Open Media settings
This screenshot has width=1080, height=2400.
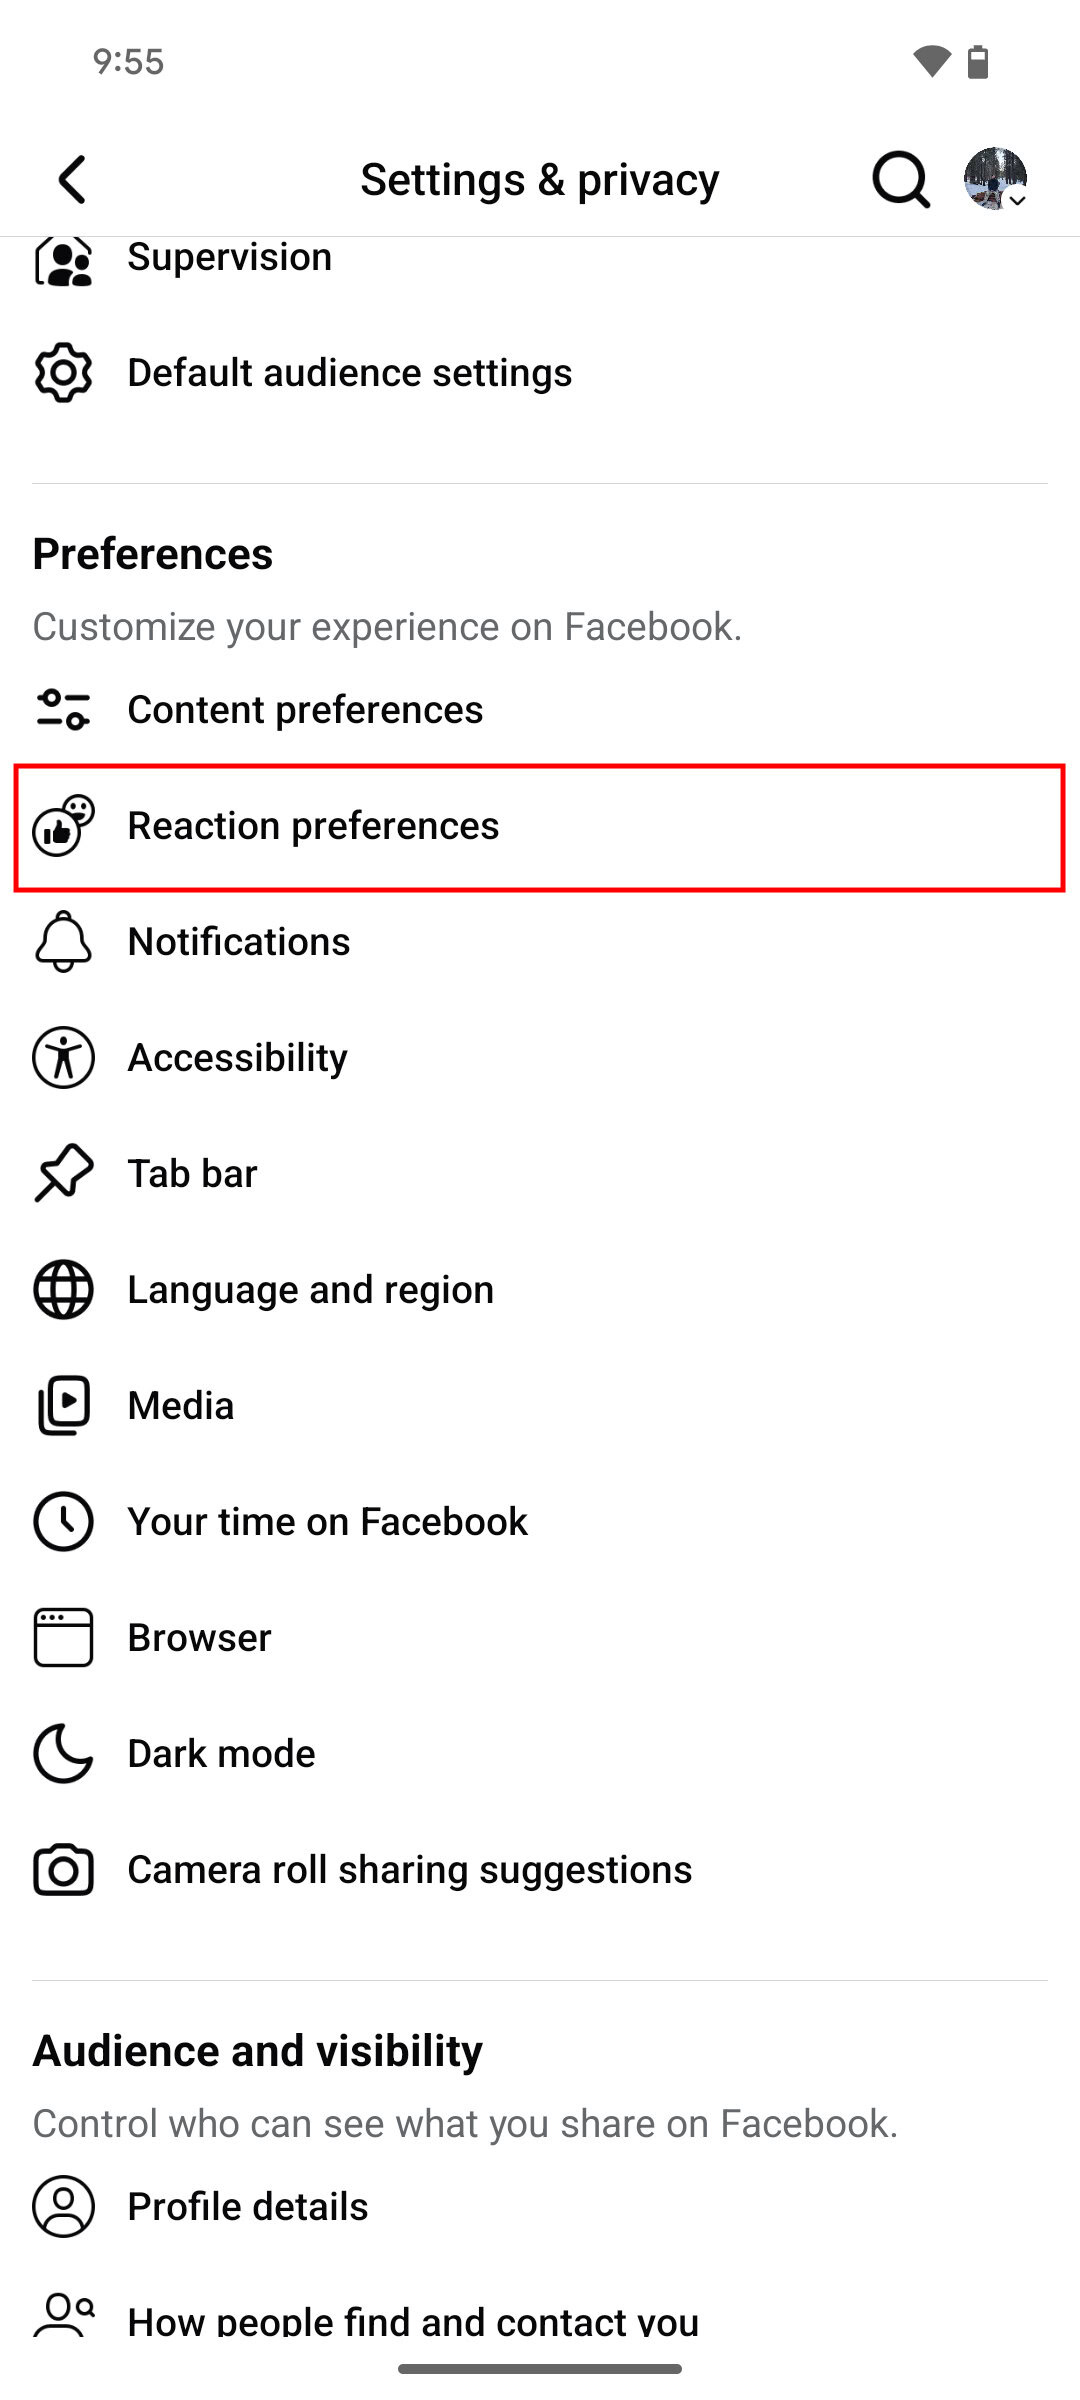181,1406
